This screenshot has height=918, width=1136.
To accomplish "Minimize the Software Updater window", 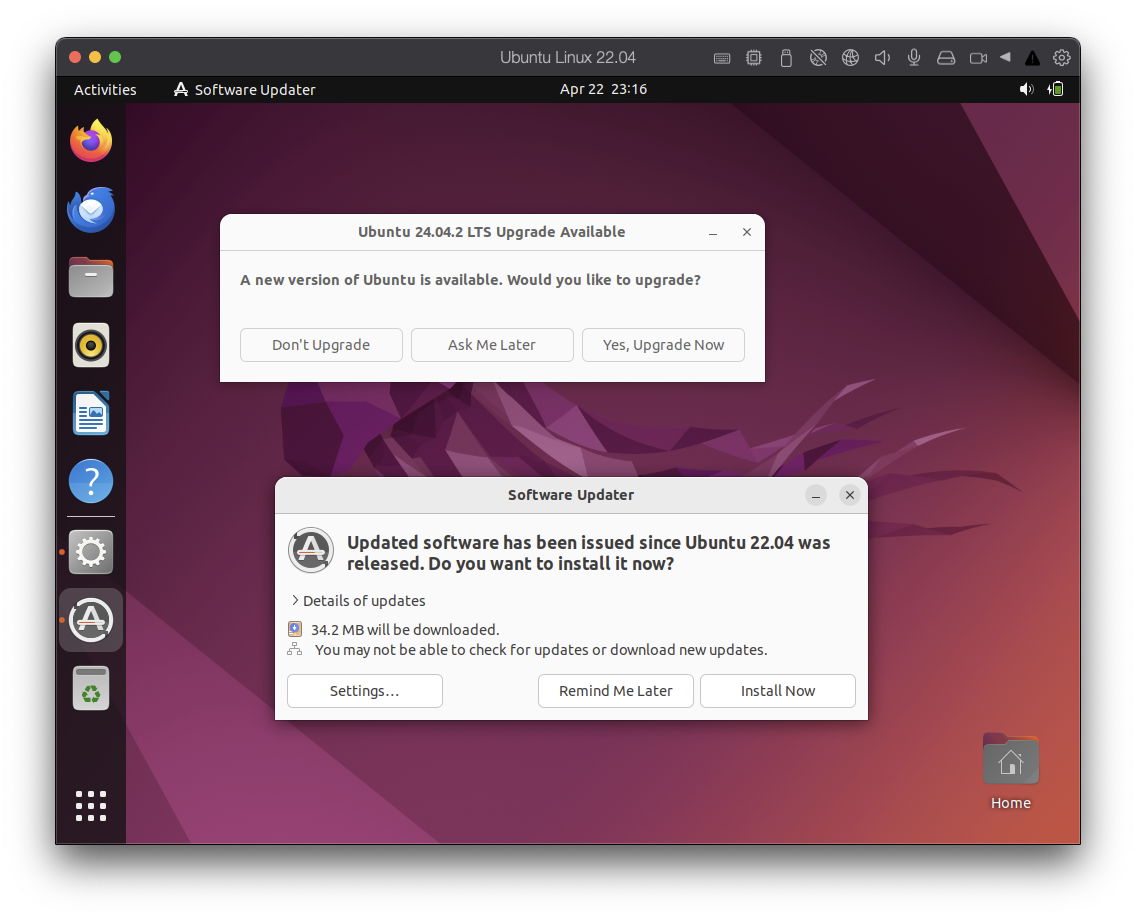I will coord(816,496).
